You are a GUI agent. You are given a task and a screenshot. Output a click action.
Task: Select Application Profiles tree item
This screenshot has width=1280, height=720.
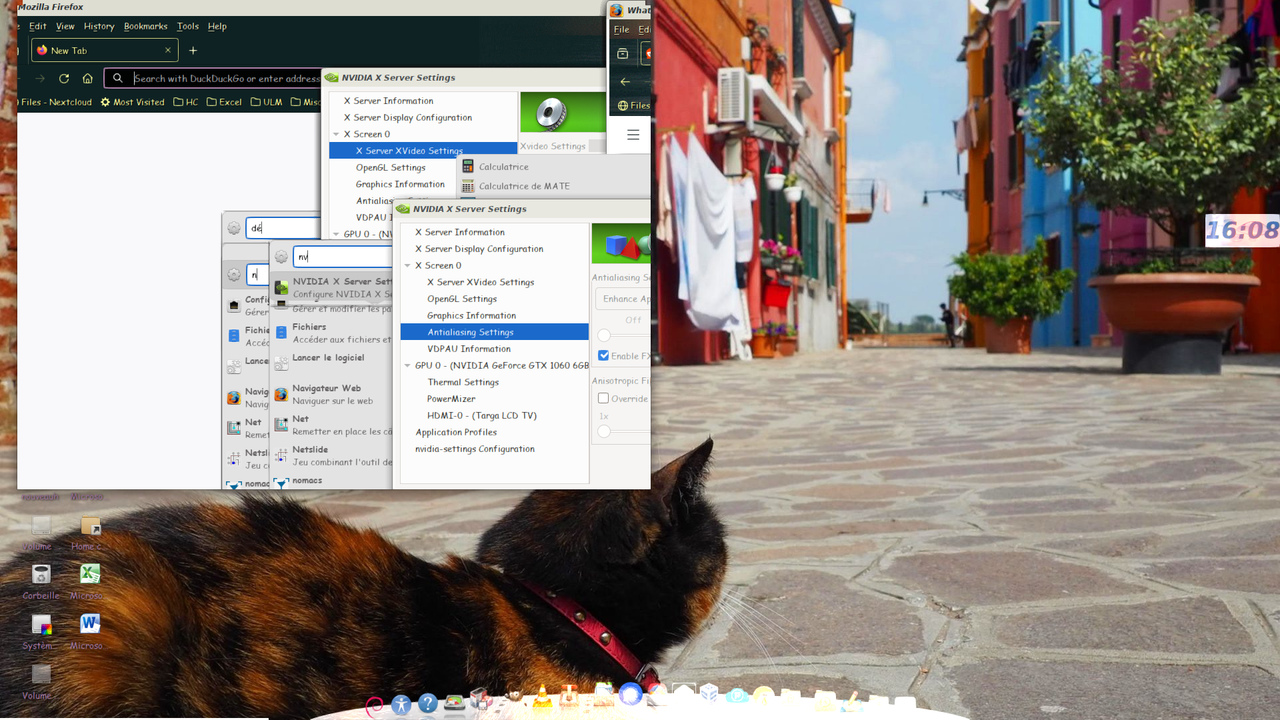click(x=456, y=432)
